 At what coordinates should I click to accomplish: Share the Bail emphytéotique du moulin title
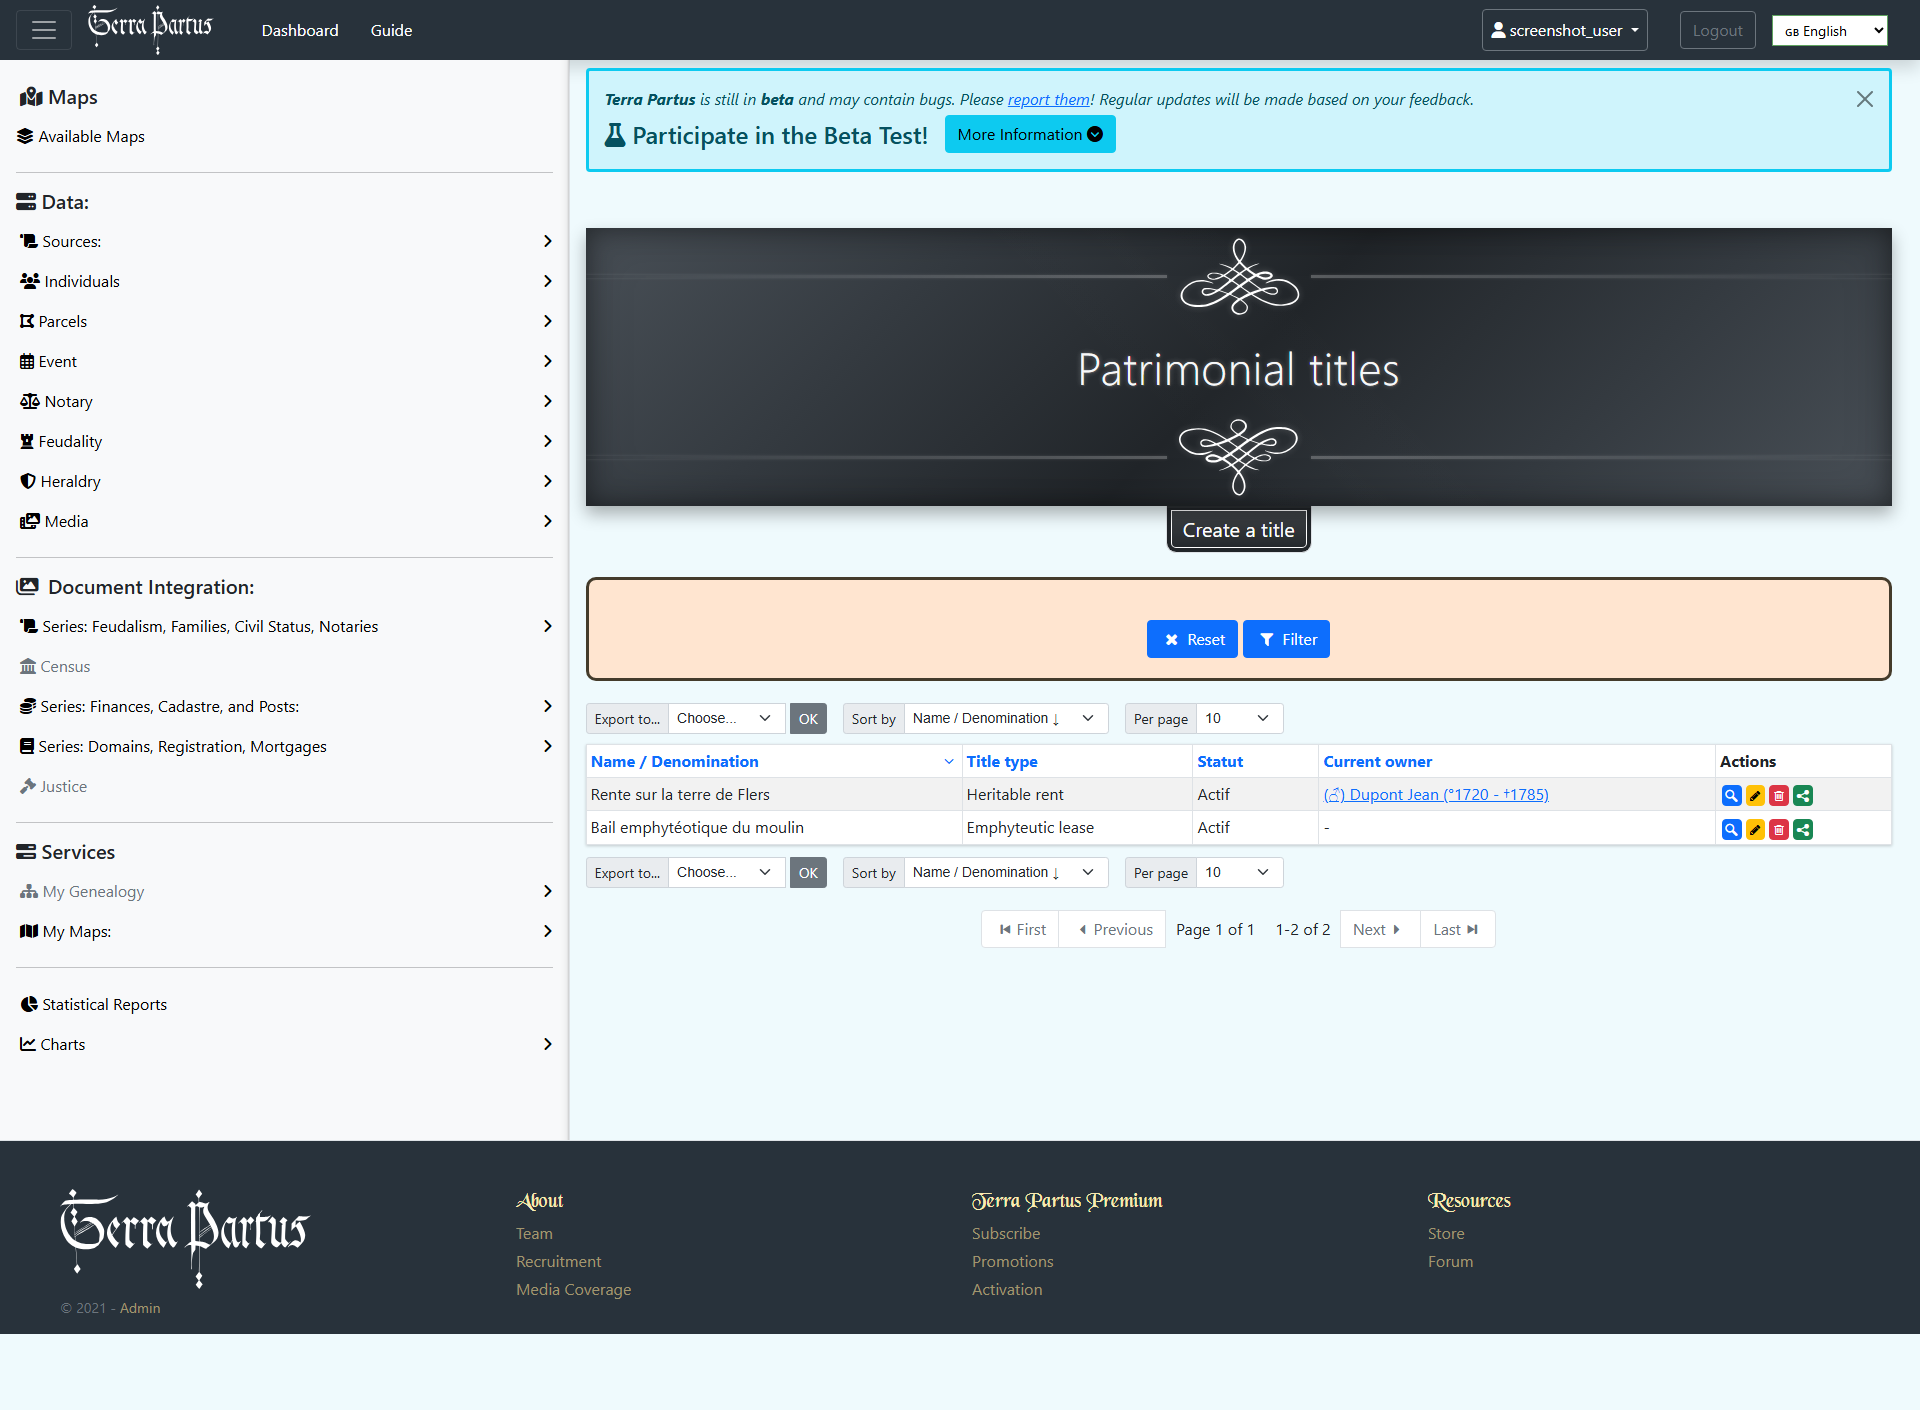click(x=1803, y=829)
